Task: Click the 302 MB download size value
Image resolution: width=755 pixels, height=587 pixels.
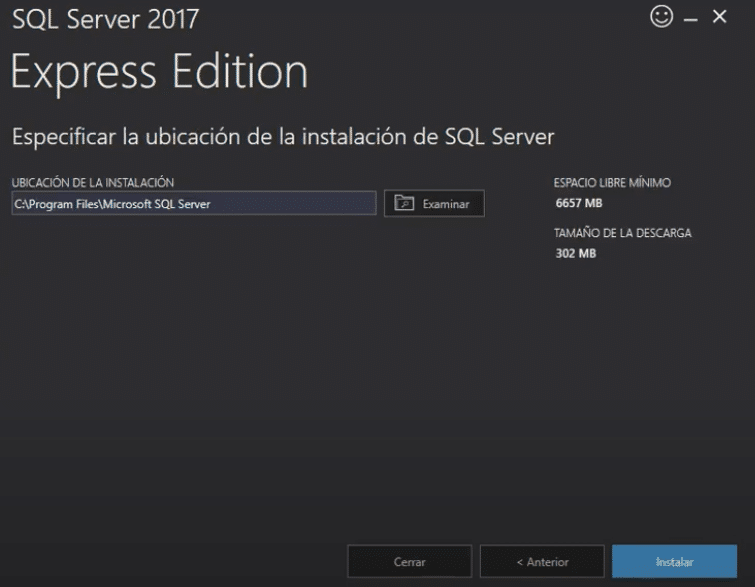Action: click(x=575, y=254)
